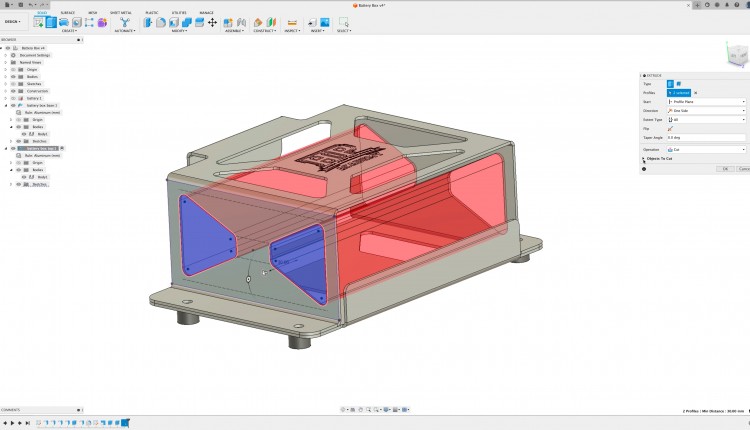Open the Modify menu label
The image size is (750, 430).
click(179, 31)
